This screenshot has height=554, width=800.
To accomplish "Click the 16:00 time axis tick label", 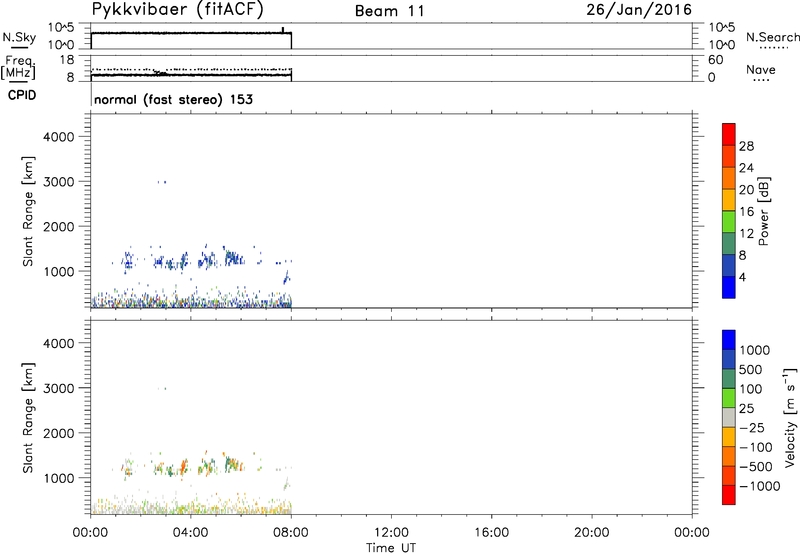I will pos(491,533).
